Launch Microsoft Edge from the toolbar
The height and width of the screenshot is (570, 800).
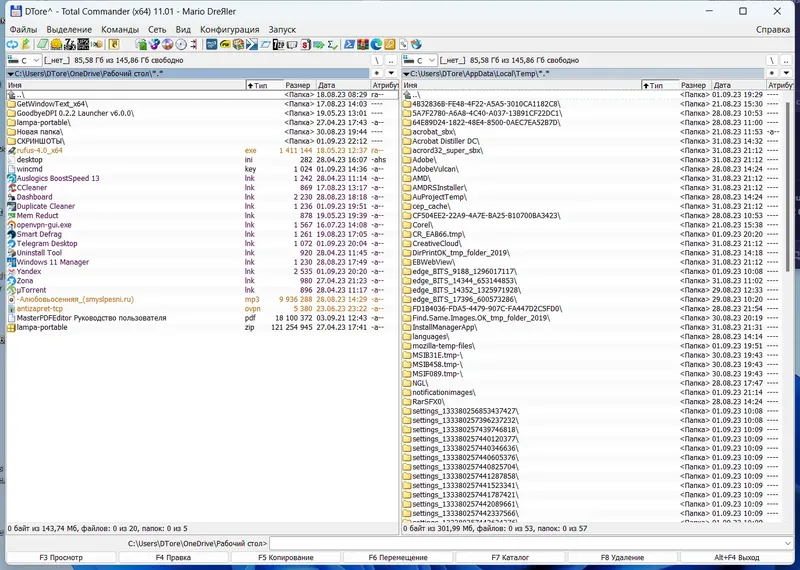click(x=375, y=44)
